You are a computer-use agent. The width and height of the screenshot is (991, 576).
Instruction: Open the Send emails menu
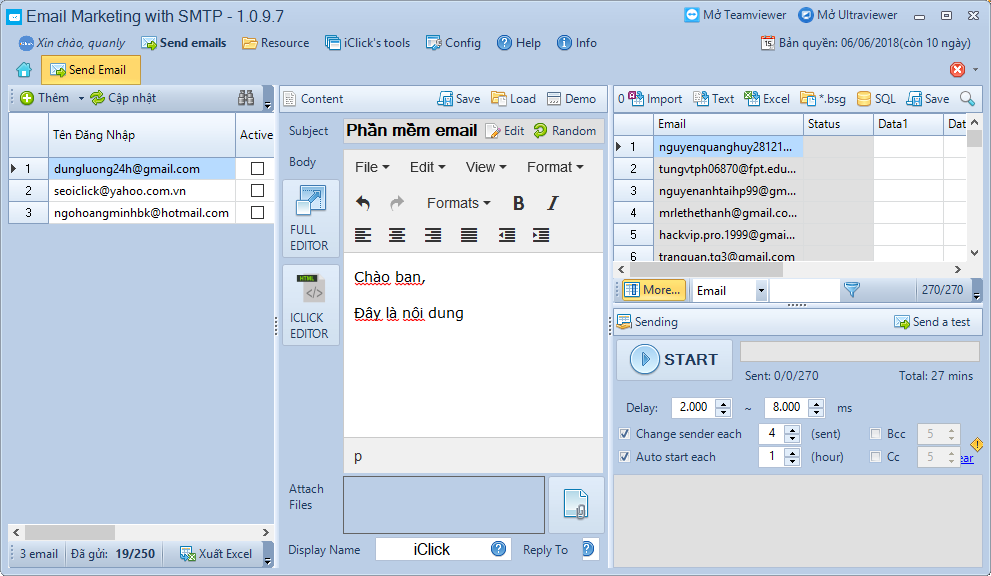[184, 43]
